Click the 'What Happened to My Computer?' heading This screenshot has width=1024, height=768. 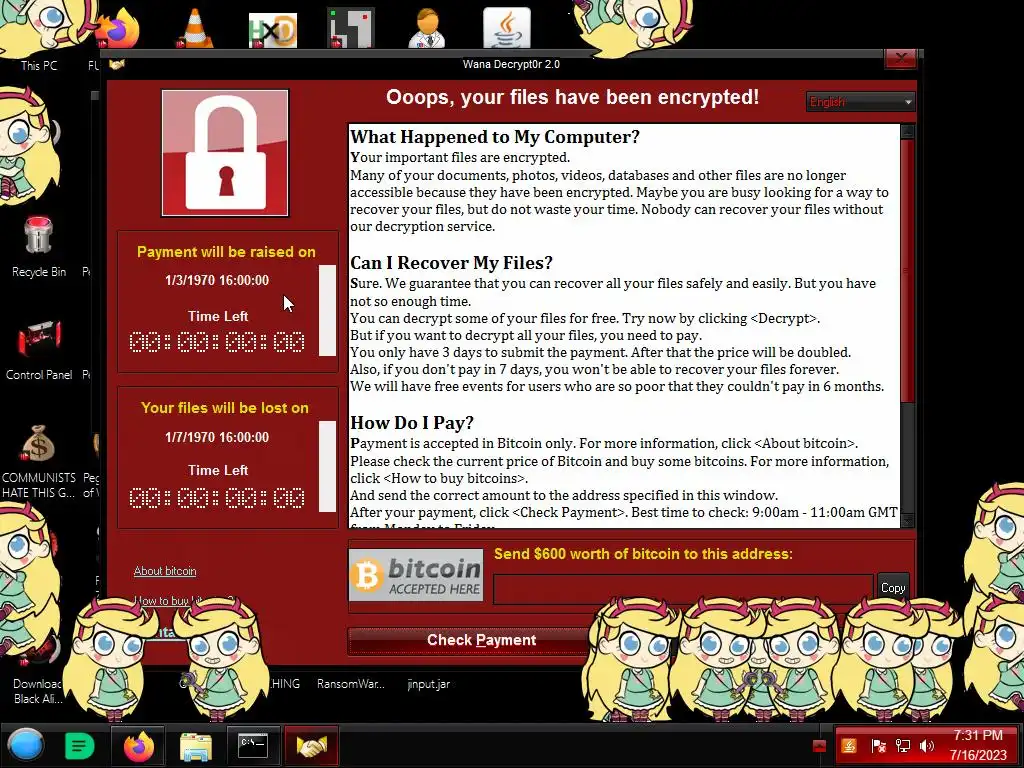(495, 136)
